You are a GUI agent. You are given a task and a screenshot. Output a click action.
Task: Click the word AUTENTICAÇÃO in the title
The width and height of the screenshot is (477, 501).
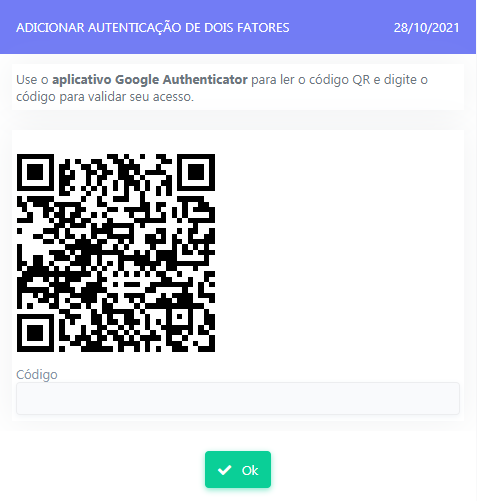(x=135, y=27)
